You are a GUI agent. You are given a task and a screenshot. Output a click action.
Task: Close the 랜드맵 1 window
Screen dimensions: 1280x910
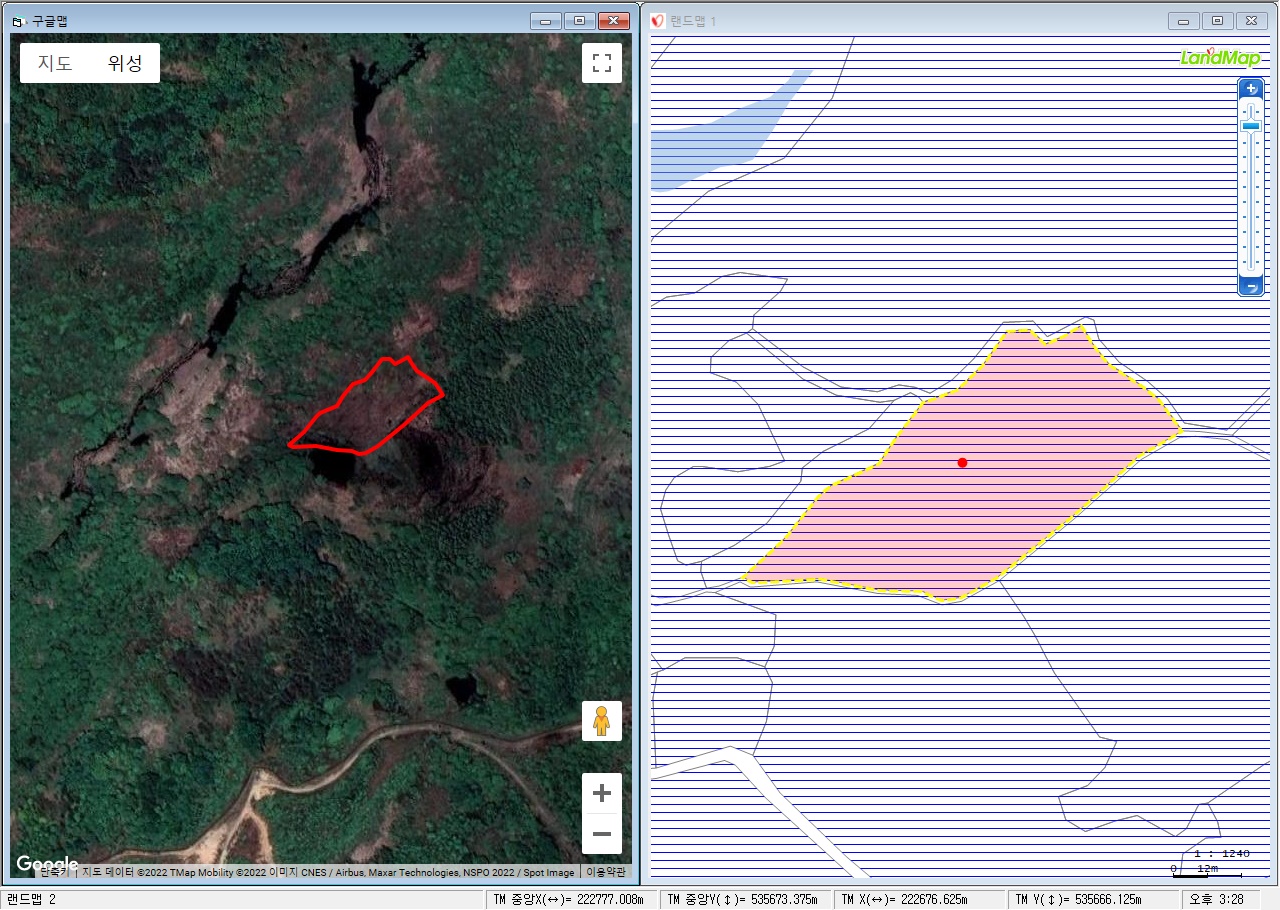pyautogui.click(x=1252, y=20)
